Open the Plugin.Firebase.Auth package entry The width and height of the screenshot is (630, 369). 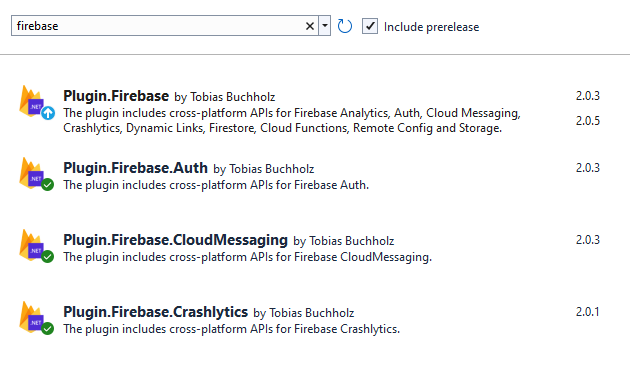[135, 168]
